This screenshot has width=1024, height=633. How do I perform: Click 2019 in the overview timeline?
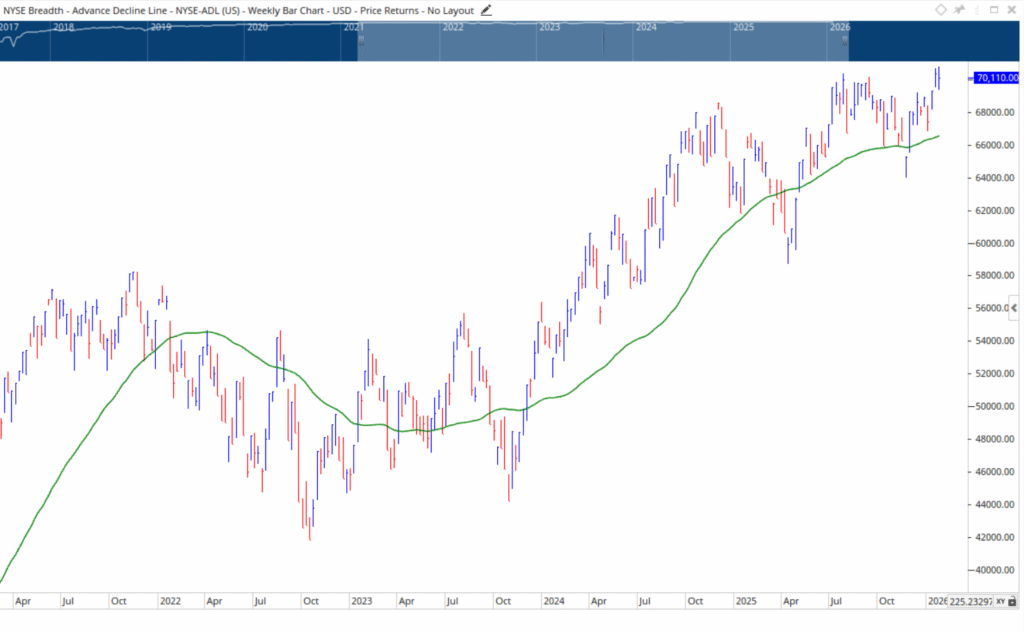click(160, 28)
